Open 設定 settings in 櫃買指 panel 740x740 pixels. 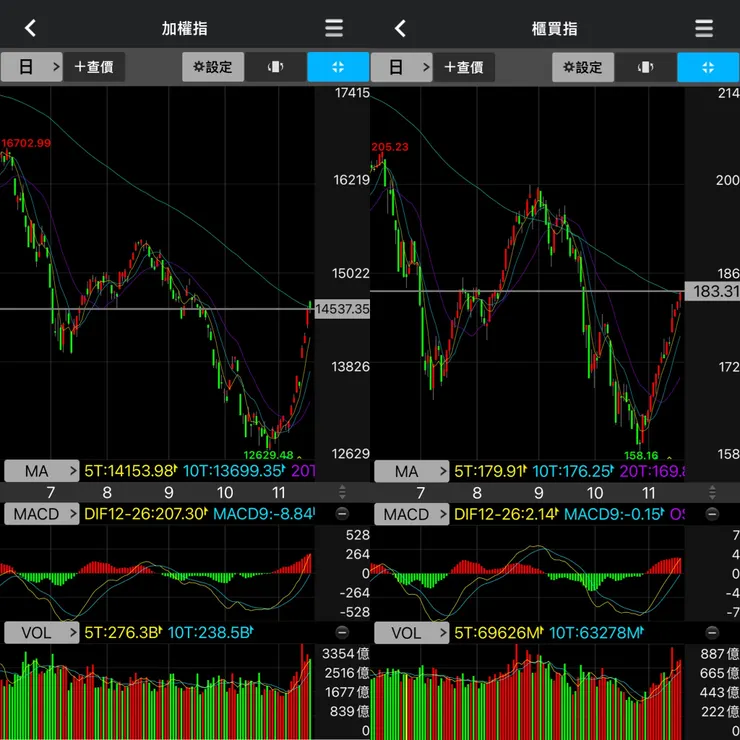point(583,67)
